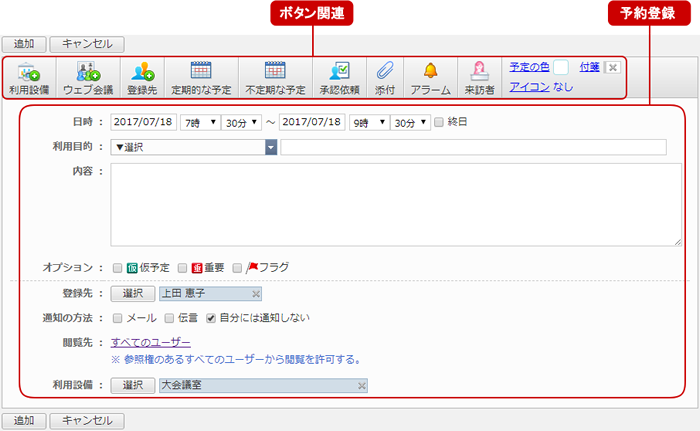Open the 登録先 toolbar icon
The image size is (700, 431).
142,78
